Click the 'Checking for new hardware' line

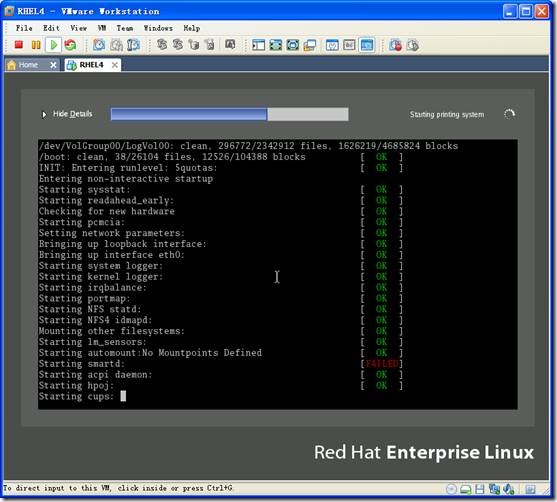coord(107,211)
